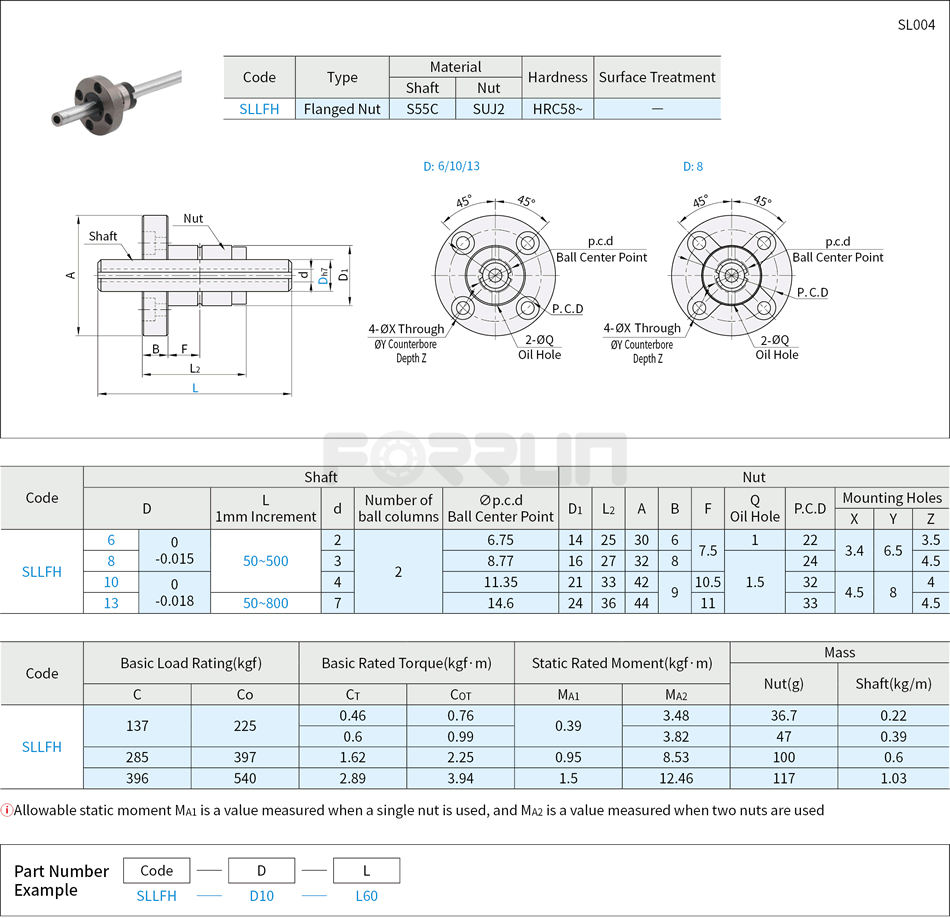Click the SUJ2 nut material cell

point(488,109)
